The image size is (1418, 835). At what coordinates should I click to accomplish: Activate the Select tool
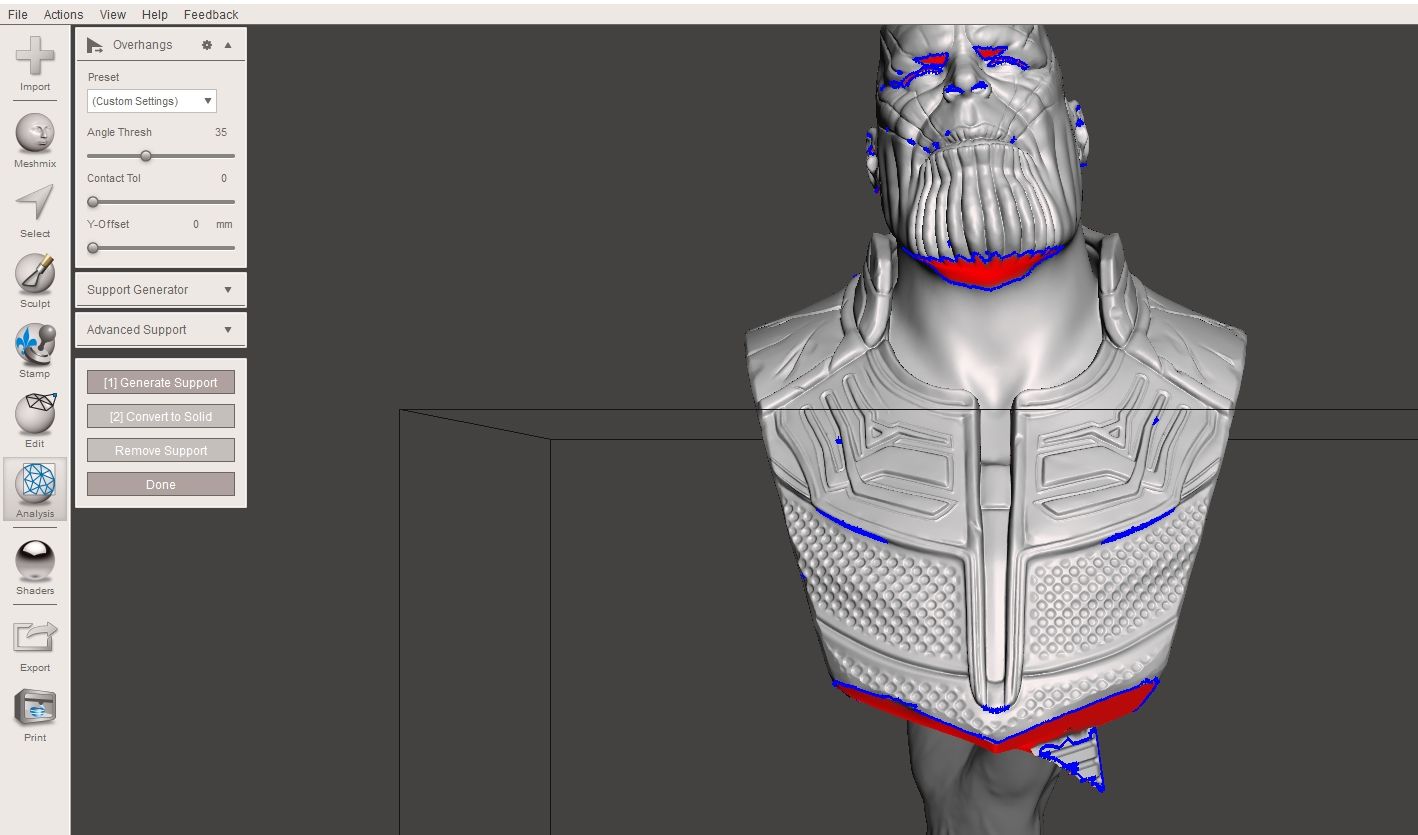[35, 204]
